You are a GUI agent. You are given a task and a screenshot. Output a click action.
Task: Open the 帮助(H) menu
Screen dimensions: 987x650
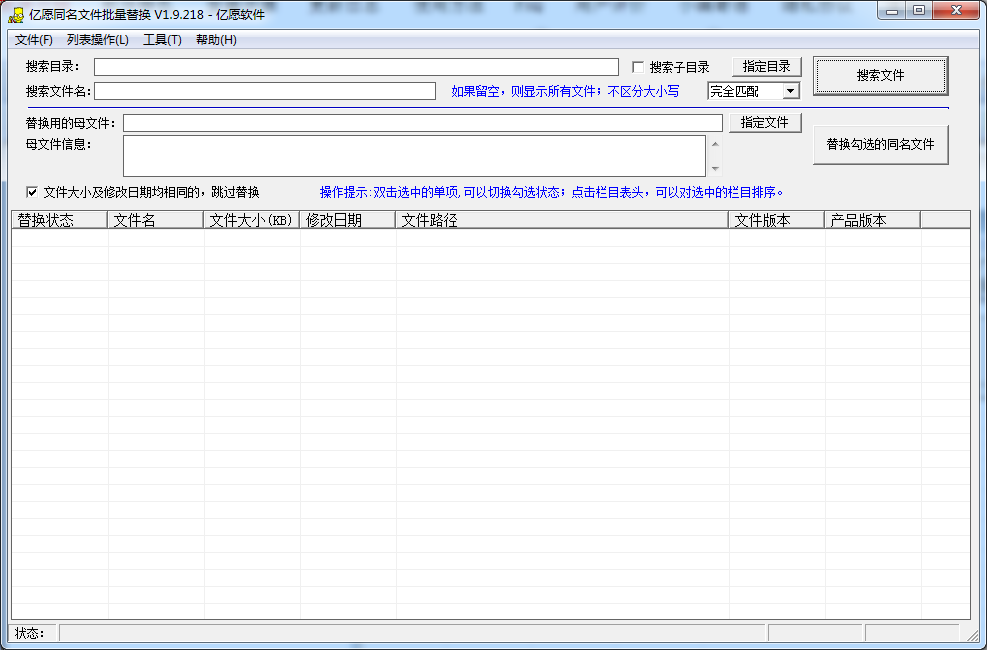(216, 40)
